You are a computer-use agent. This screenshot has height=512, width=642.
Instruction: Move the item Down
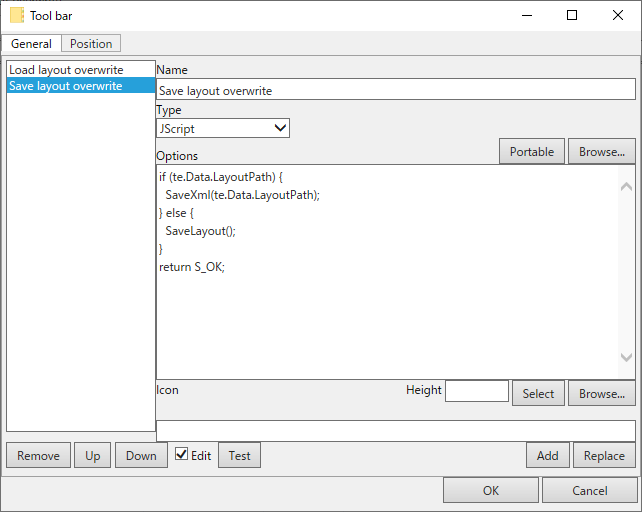tap(141, 455)
